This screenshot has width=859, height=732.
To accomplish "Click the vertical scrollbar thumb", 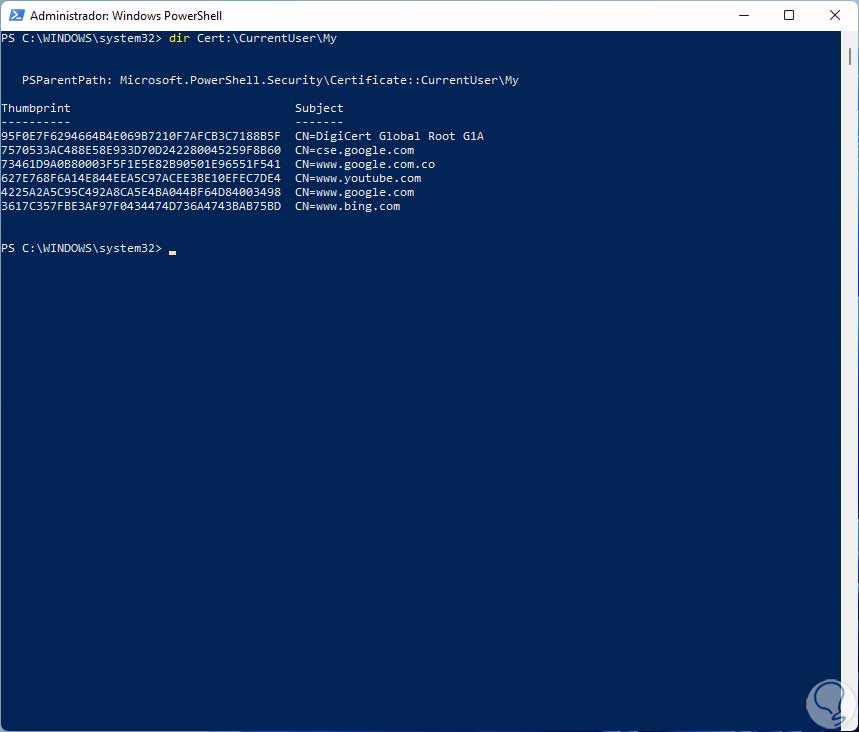I will tap(850, 56).
